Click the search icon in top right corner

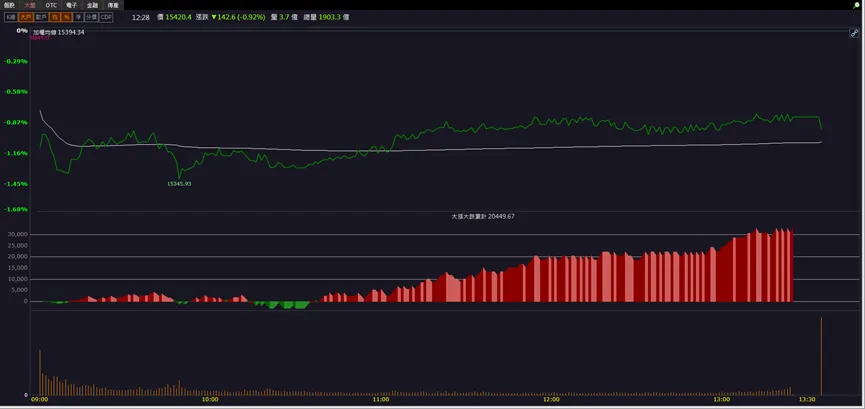[857, 5]
